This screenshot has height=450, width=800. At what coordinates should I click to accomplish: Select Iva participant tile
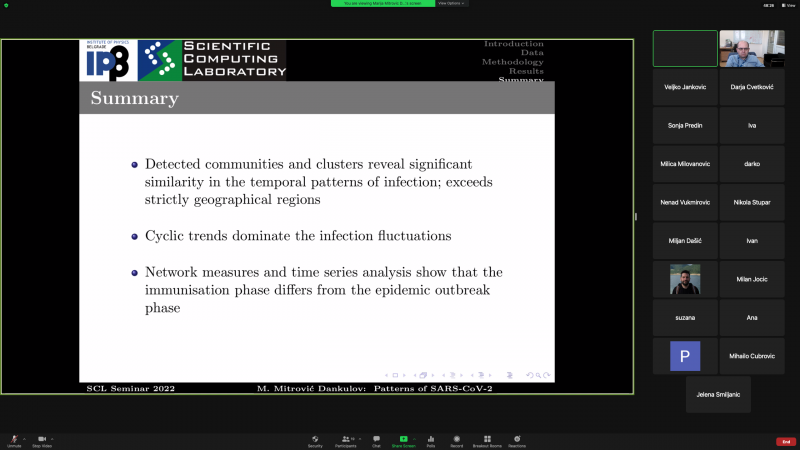click(752, 126)
